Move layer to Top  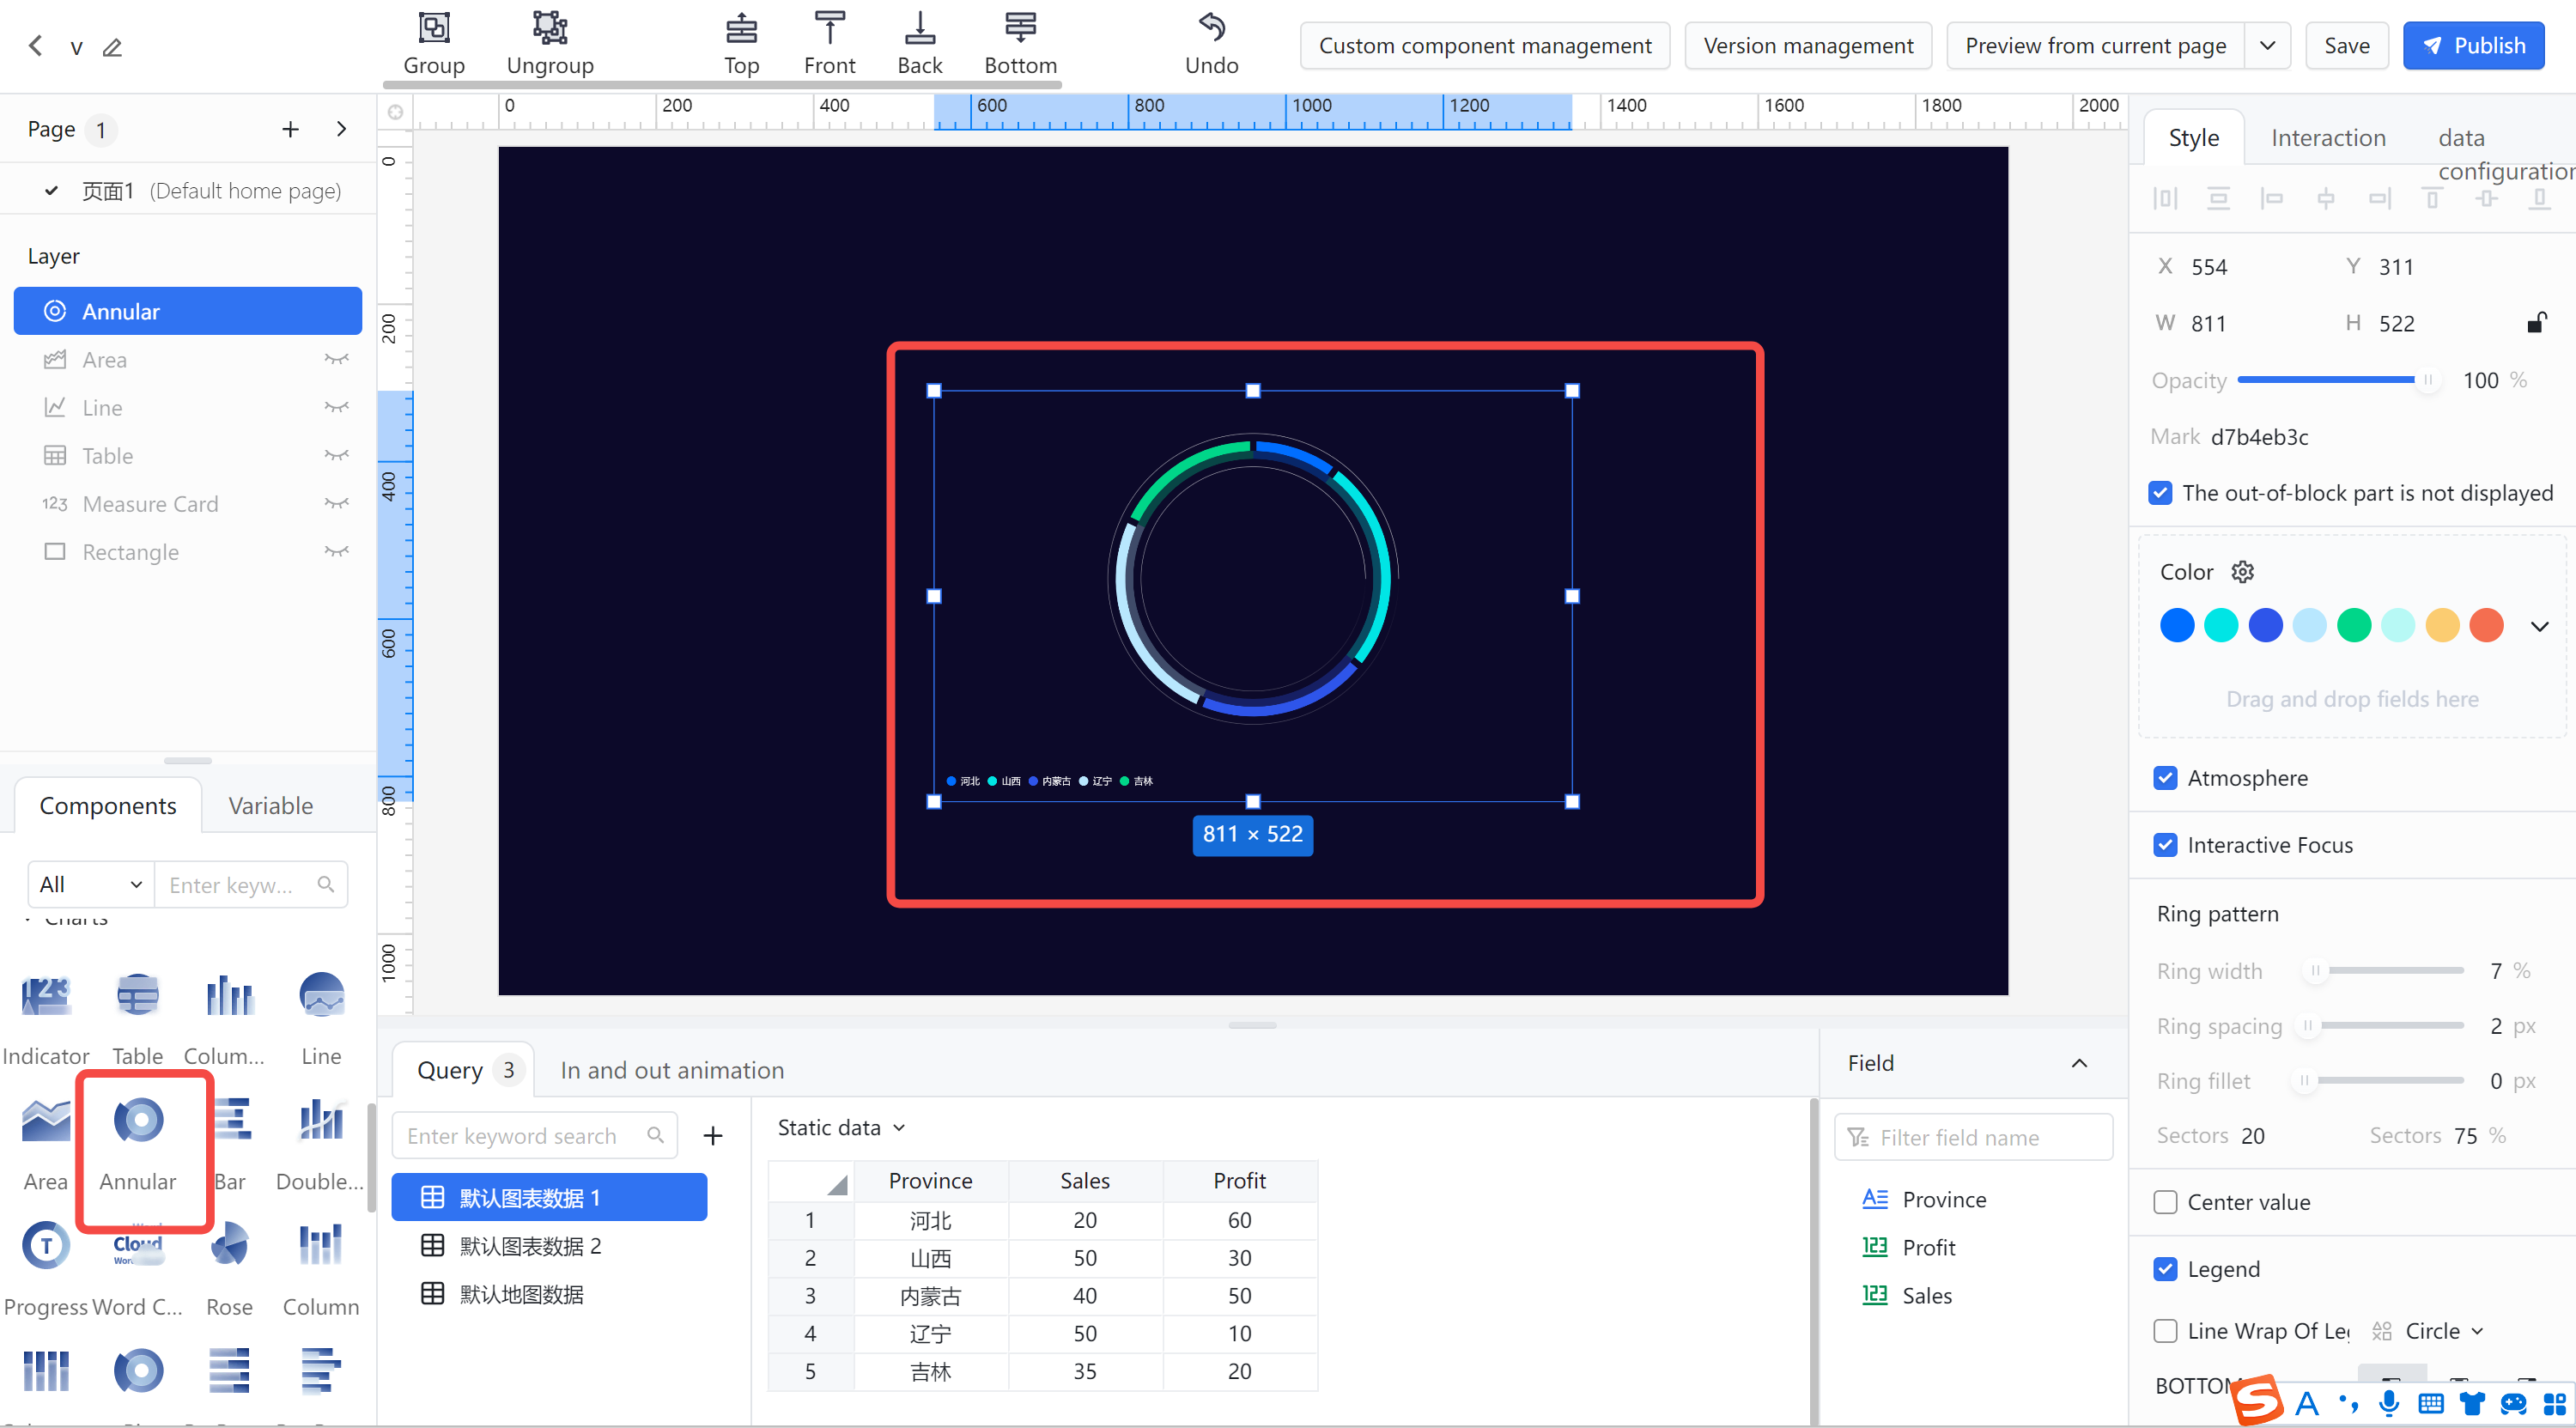click(x=741, y=44)
